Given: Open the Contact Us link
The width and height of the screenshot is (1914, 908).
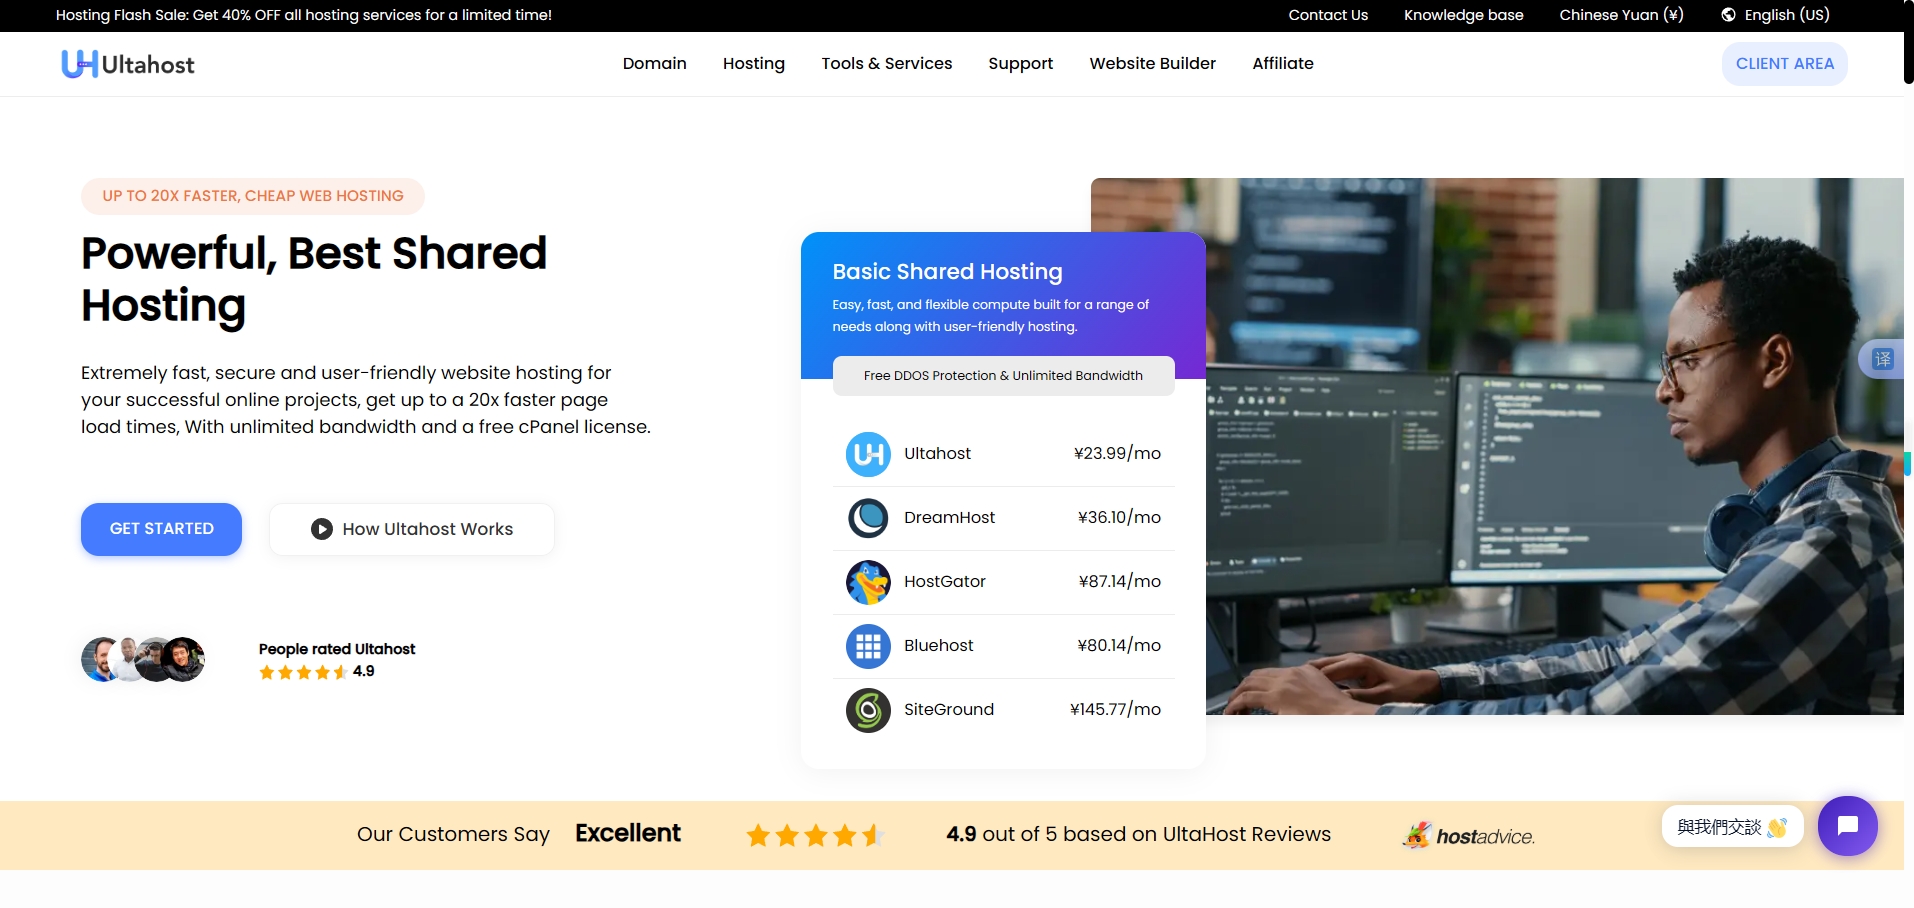Looking at the screenshot, I should click(x=1327, y=15).
